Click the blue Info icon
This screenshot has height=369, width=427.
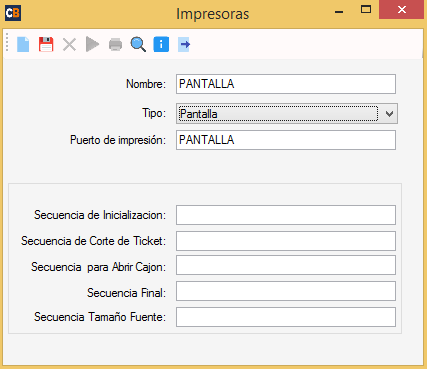click(161, 44)
